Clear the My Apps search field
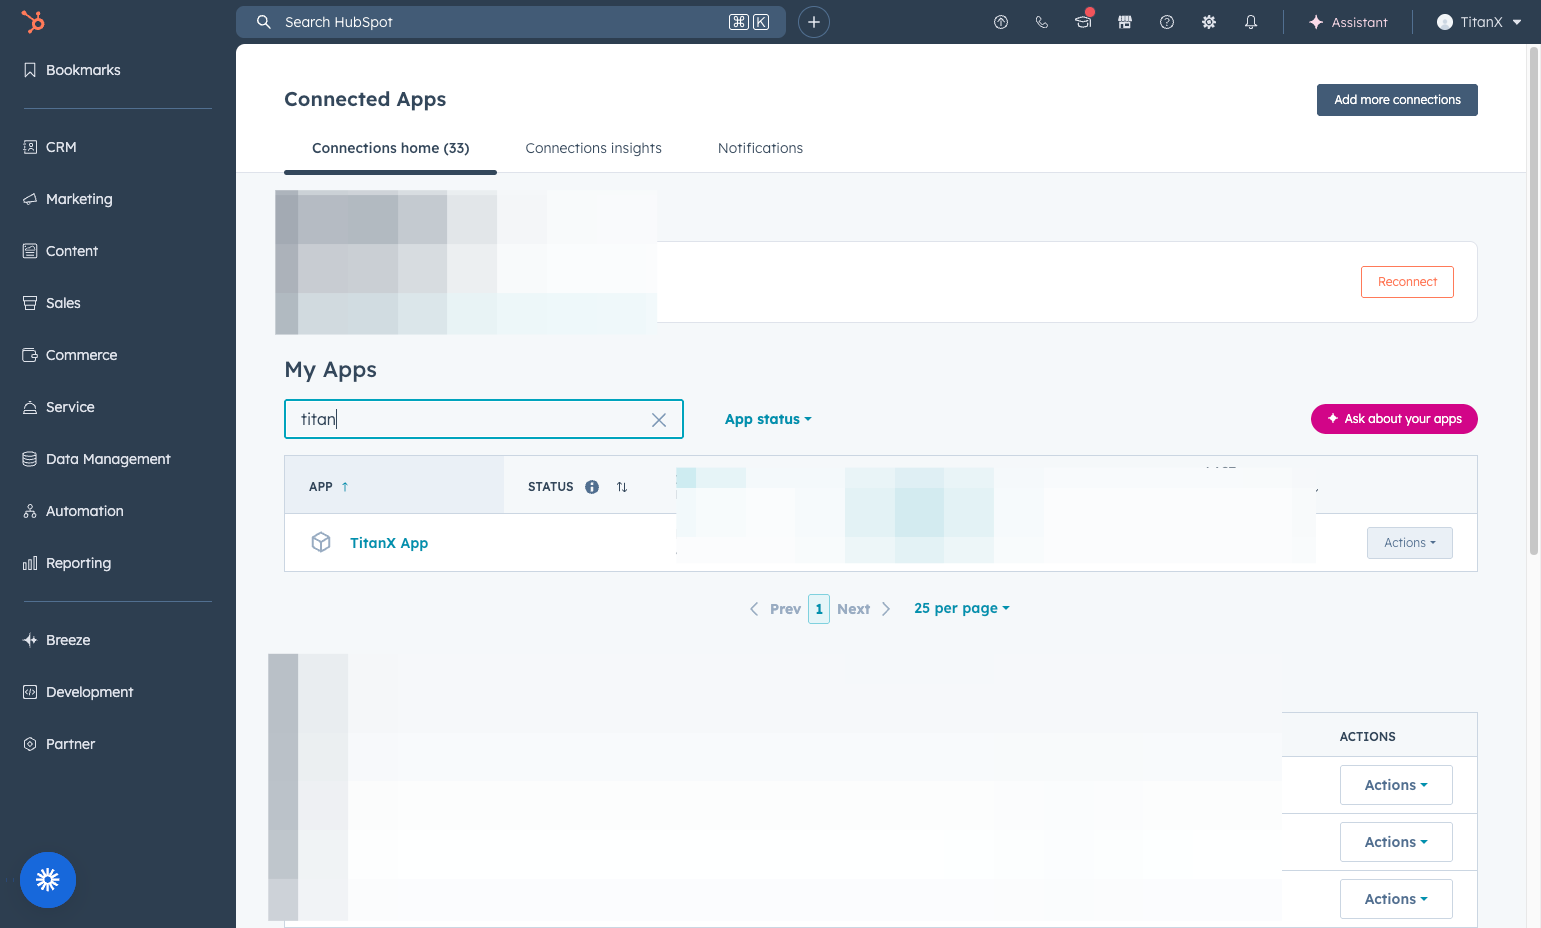1541x928 pixels. point(659,420)
